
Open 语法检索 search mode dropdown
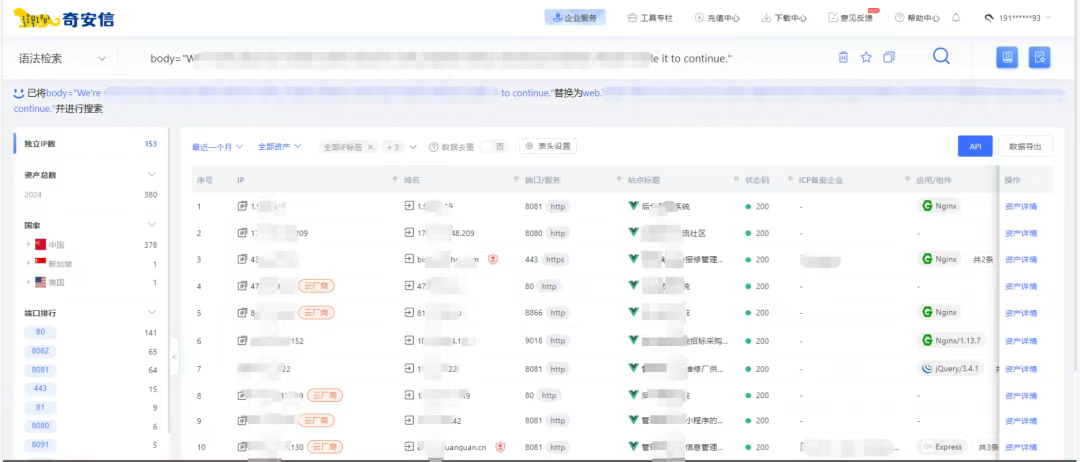point(63,59)
